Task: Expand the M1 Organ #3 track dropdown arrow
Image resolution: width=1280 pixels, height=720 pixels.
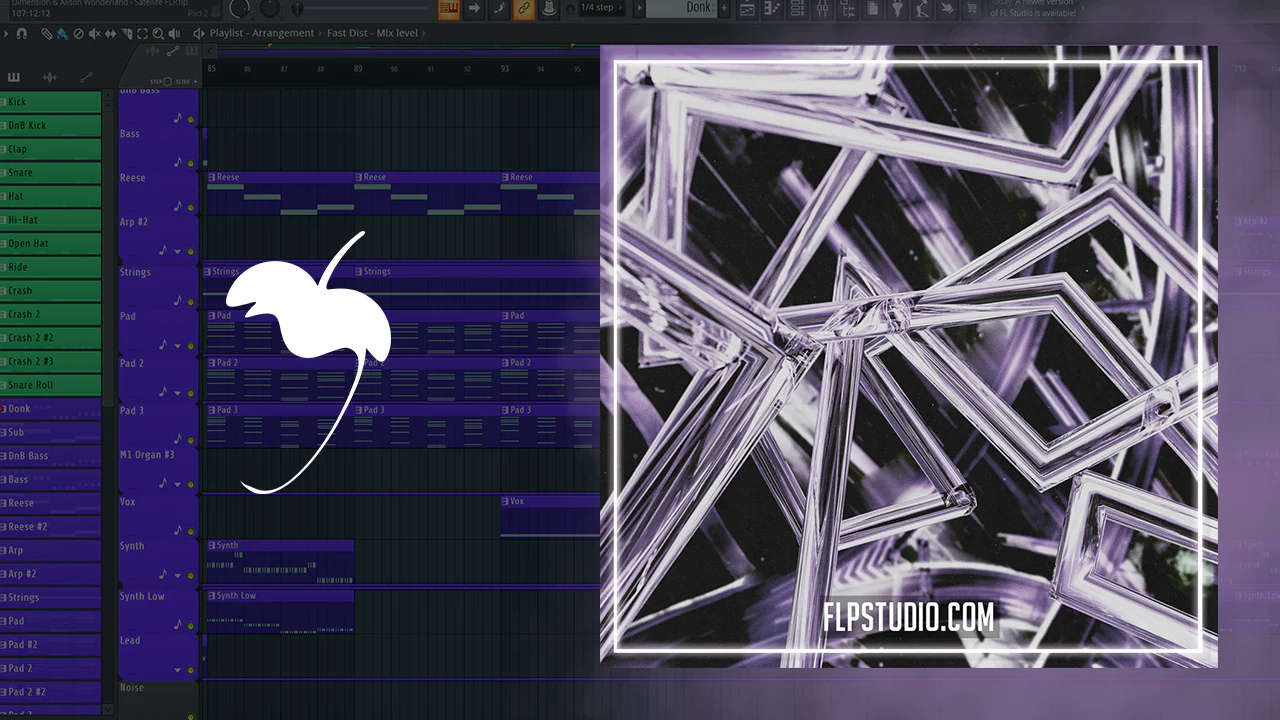Action: click(x=179, y=486)
